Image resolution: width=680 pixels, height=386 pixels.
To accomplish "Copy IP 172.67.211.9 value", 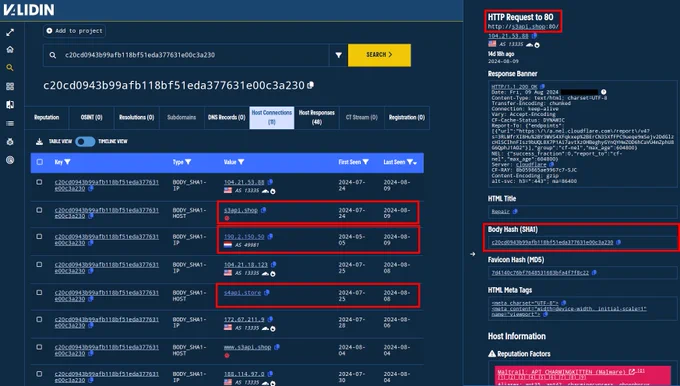I will point(270,320).
